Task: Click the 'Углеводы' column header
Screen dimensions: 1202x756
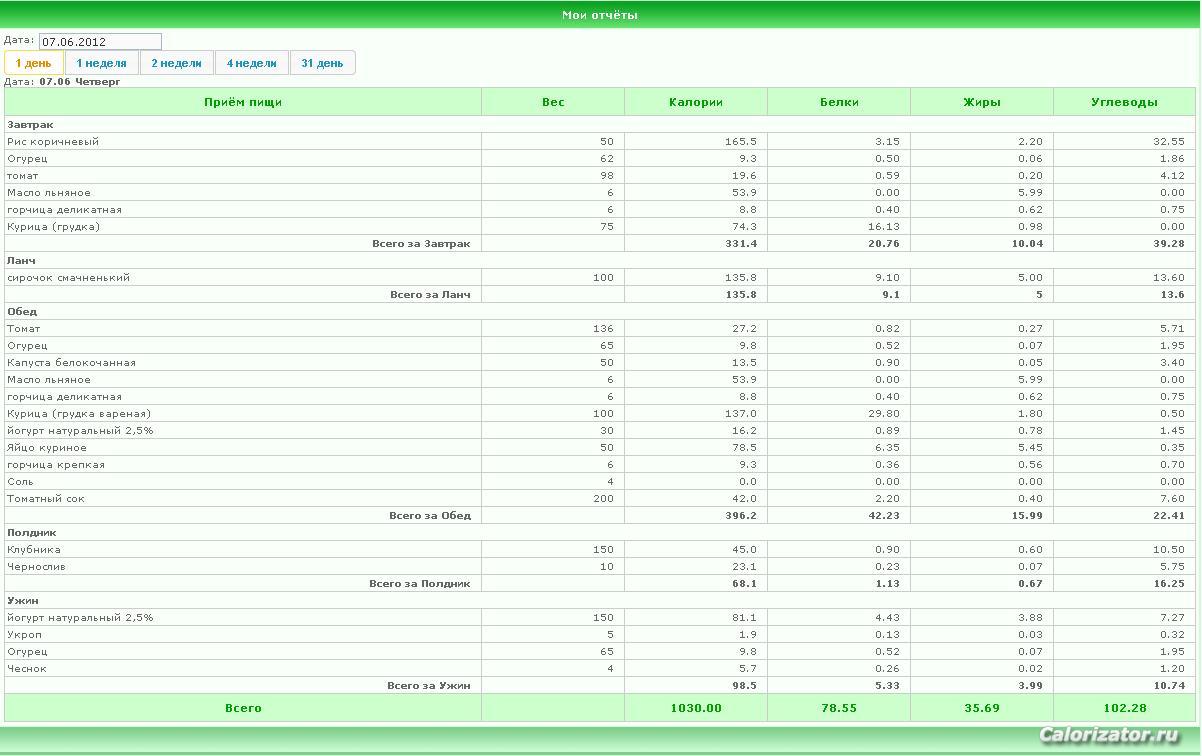Action: [x=1125, y=102]
